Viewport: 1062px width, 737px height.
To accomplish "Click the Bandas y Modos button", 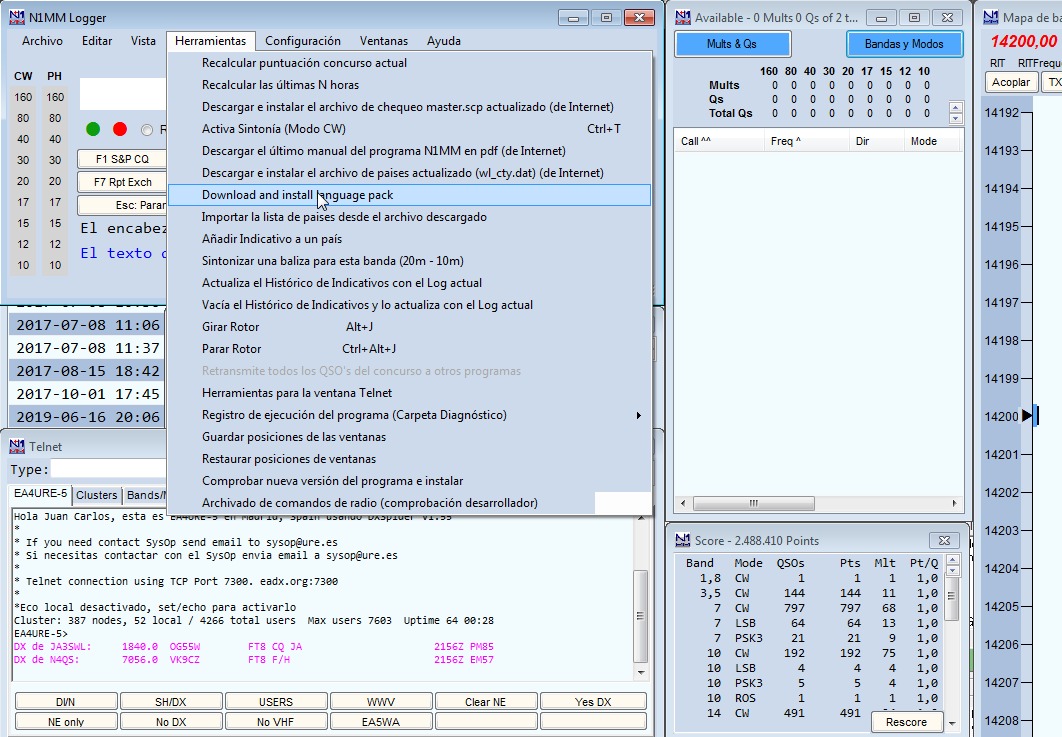I will pyautogui.click(x=904, y=44).
